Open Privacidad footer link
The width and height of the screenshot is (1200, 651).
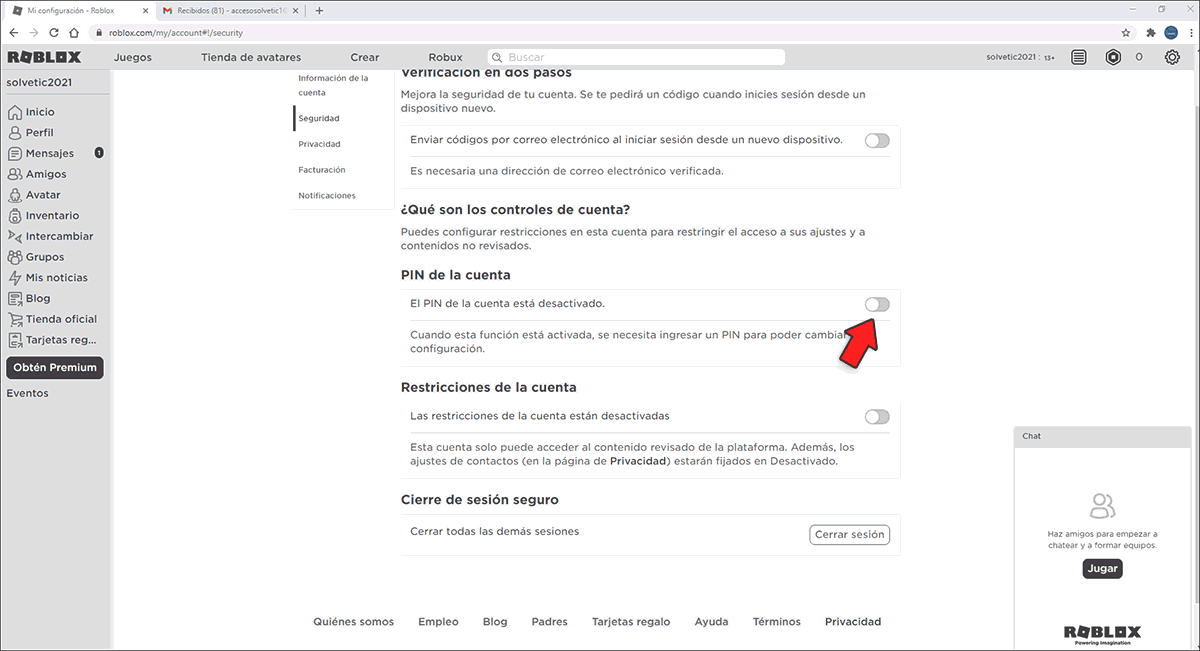tap(853, 622)
